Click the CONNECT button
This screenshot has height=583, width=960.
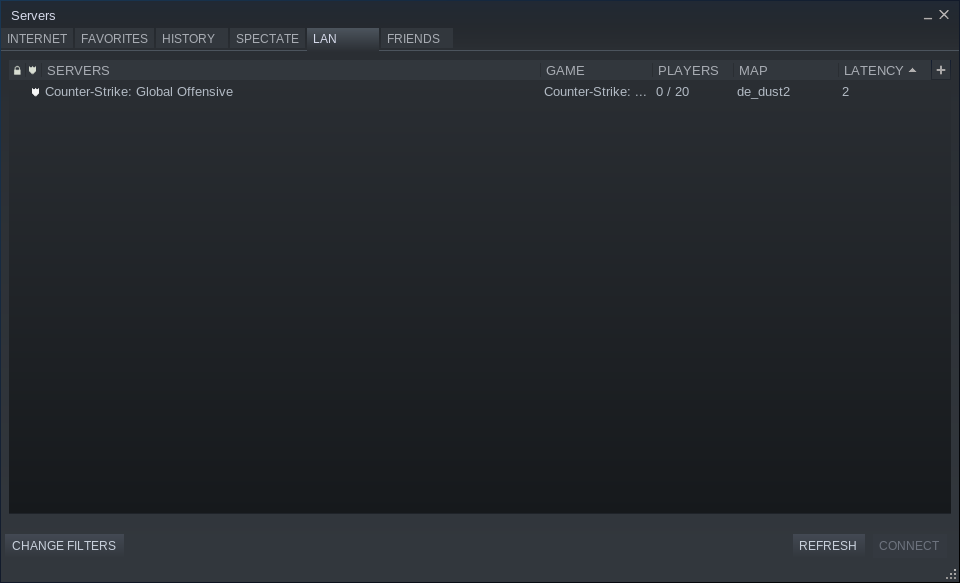click(909, 546)
